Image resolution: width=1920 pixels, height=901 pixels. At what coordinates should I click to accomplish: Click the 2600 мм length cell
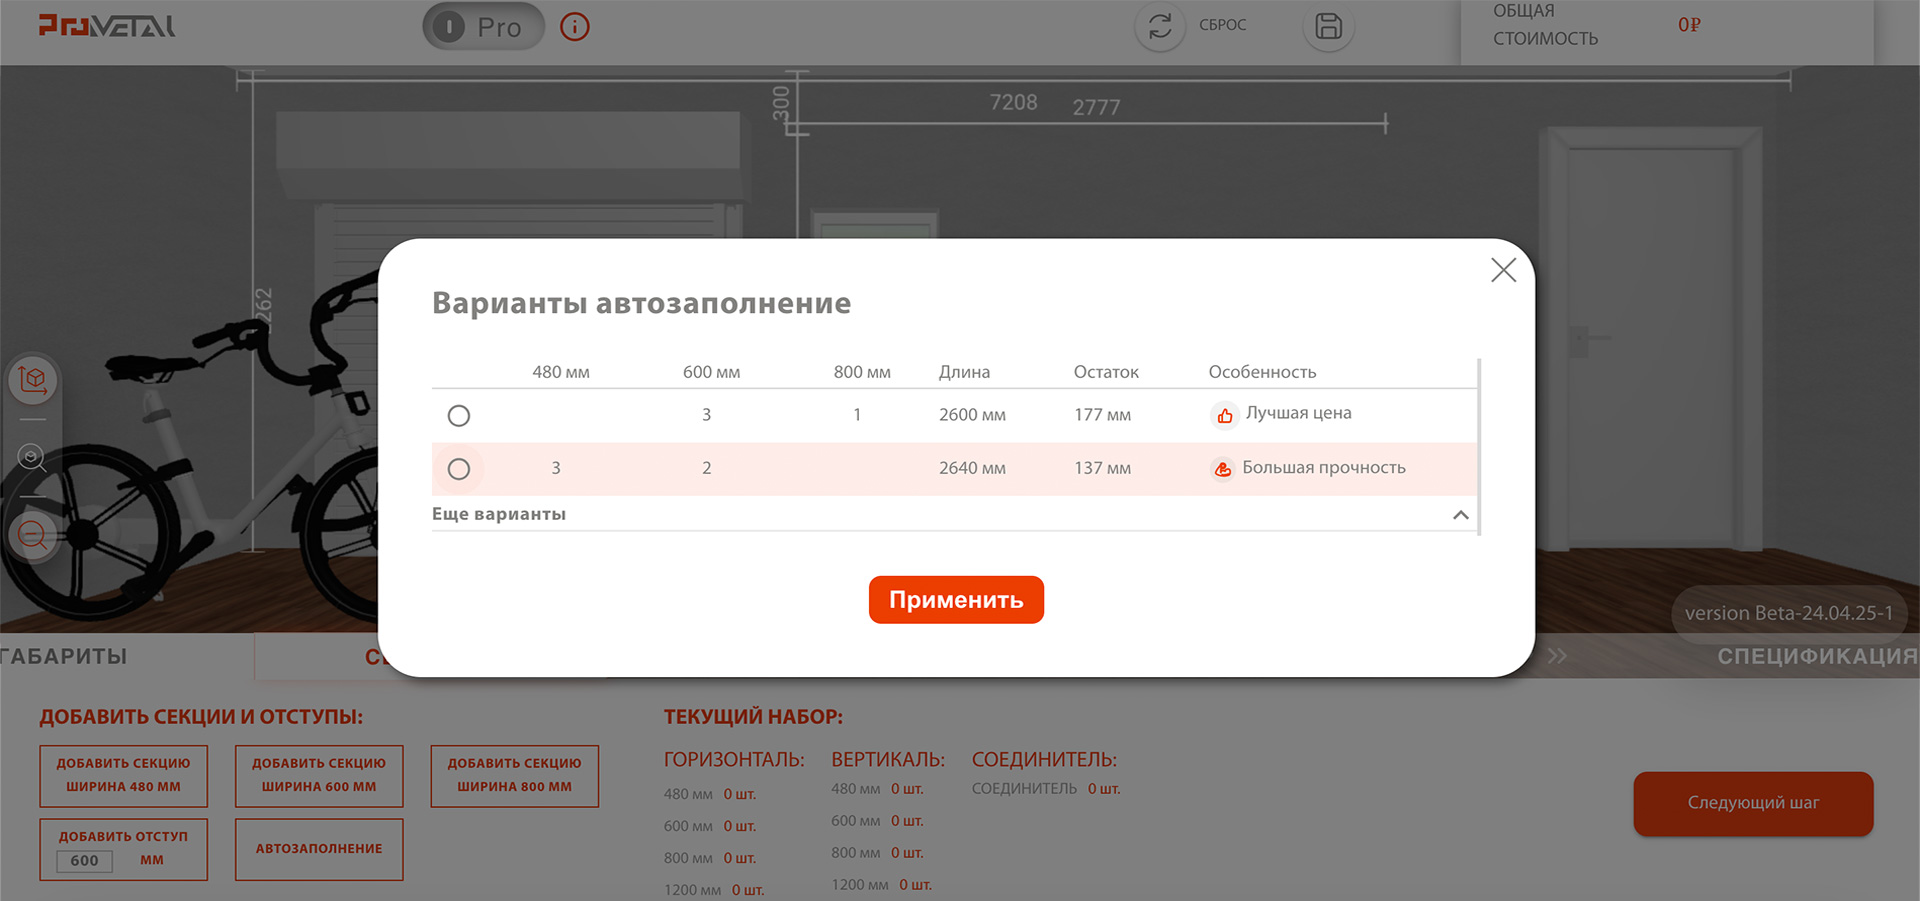972,415
